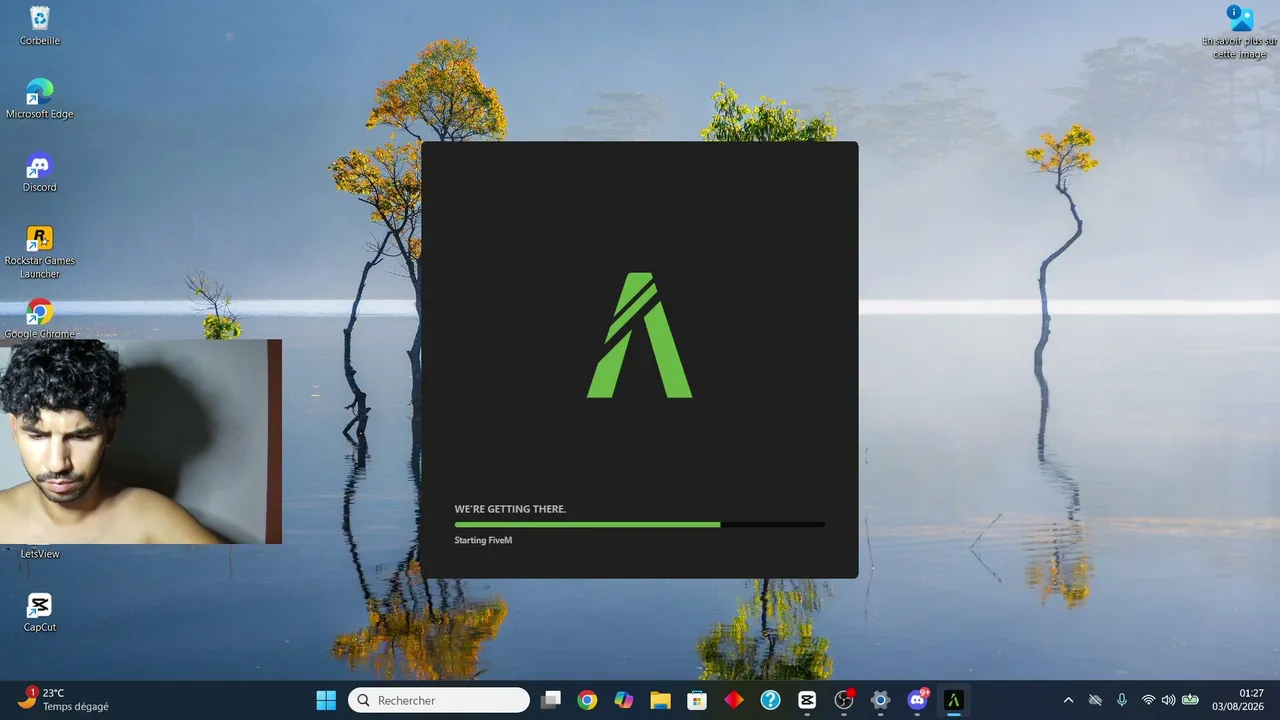The width and height of the screenshot is (1280, 720).
Task: Launch the Microsoft Edge desktop shortcut
Action: pos(40,98)
